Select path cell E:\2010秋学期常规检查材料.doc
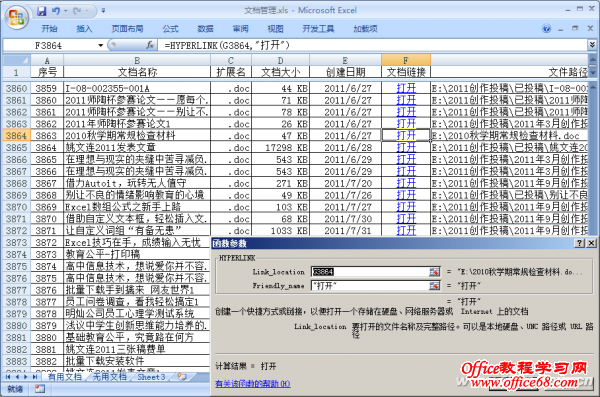600x397 pixels. pyautogui.click(x=509, y=136)
